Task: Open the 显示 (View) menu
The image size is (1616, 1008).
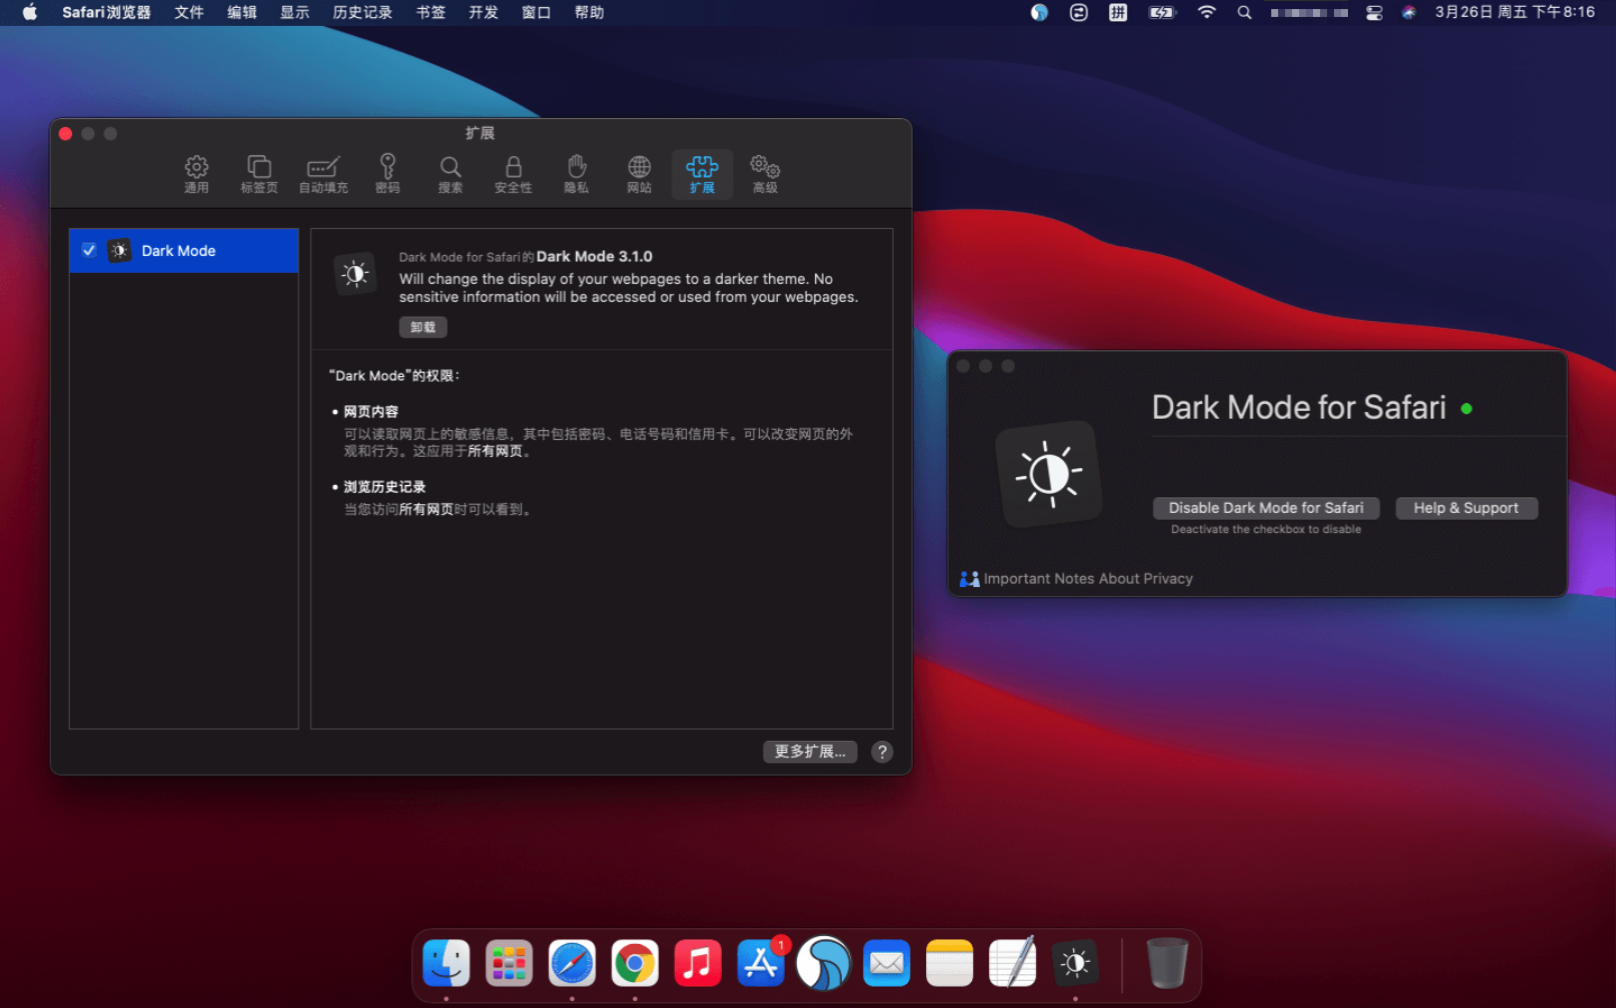Action: [294, 12]
